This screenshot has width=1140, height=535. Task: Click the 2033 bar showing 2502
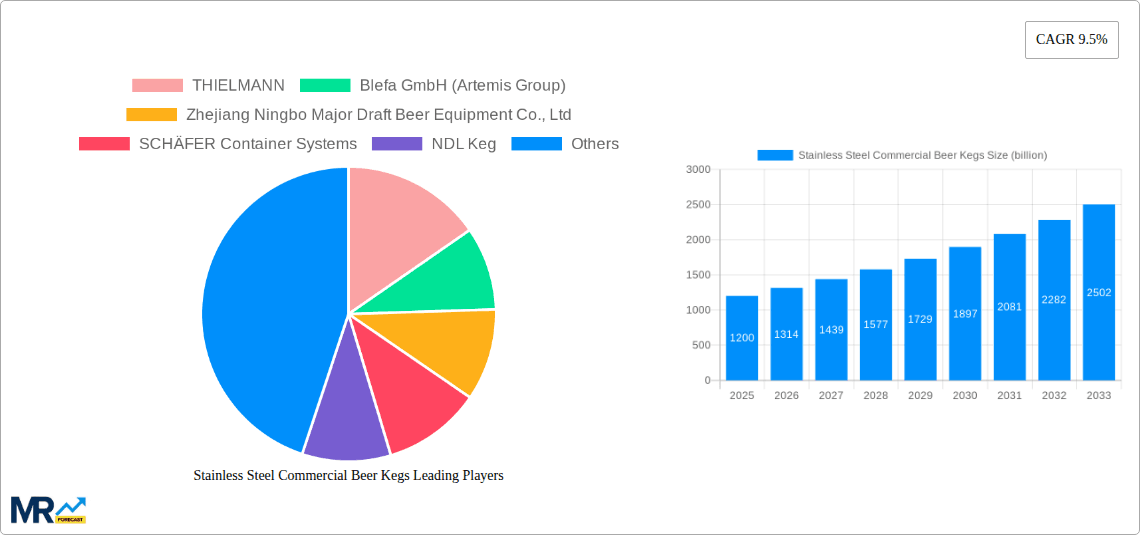(x=1099, y=292)
